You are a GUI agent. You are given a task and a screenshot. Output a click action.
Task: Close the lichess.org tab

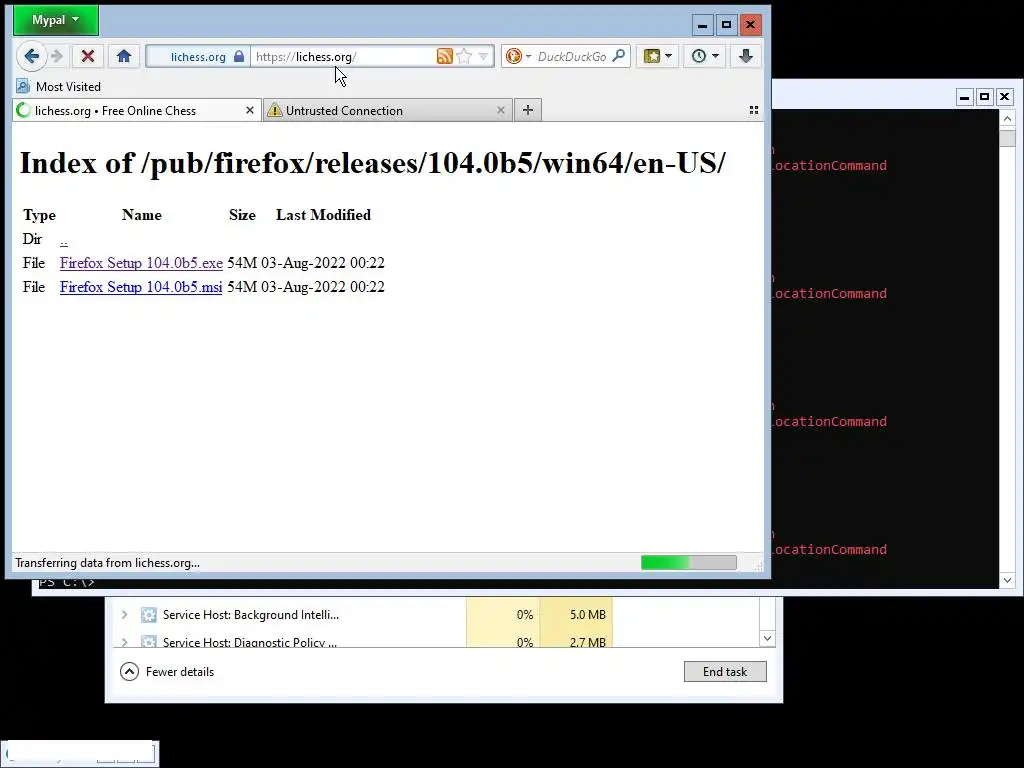coord(249,110)
